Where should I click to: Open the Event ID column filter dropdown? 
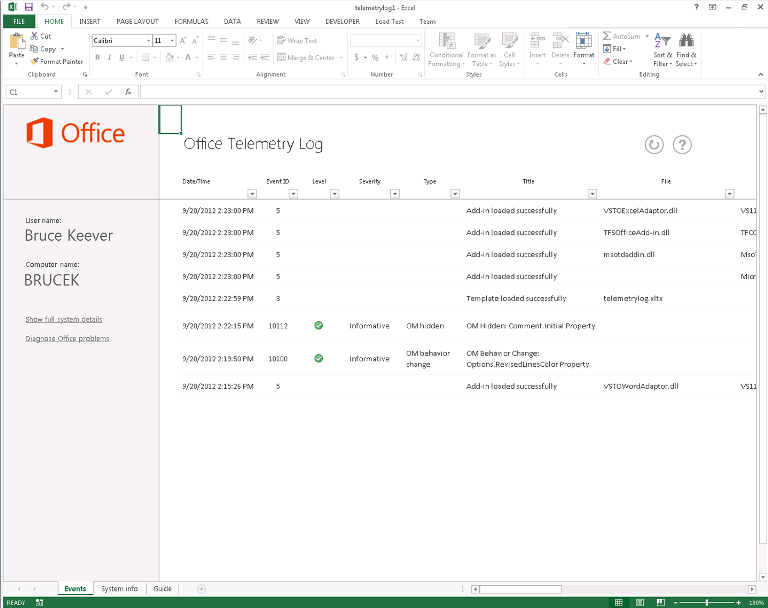[x=293, y=194]
